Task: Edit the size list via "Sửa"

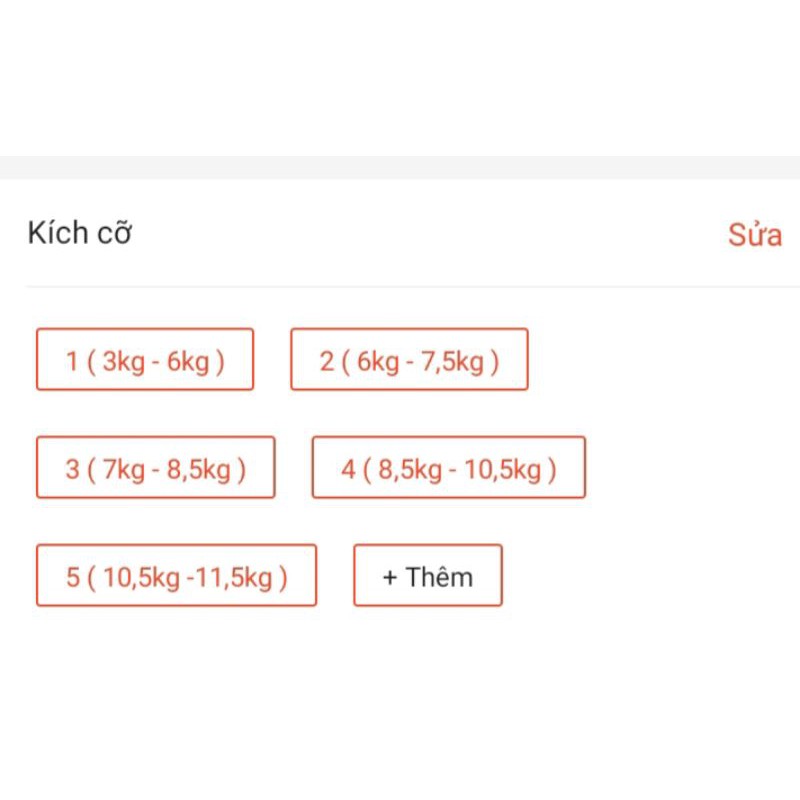Action: [754, 236]
